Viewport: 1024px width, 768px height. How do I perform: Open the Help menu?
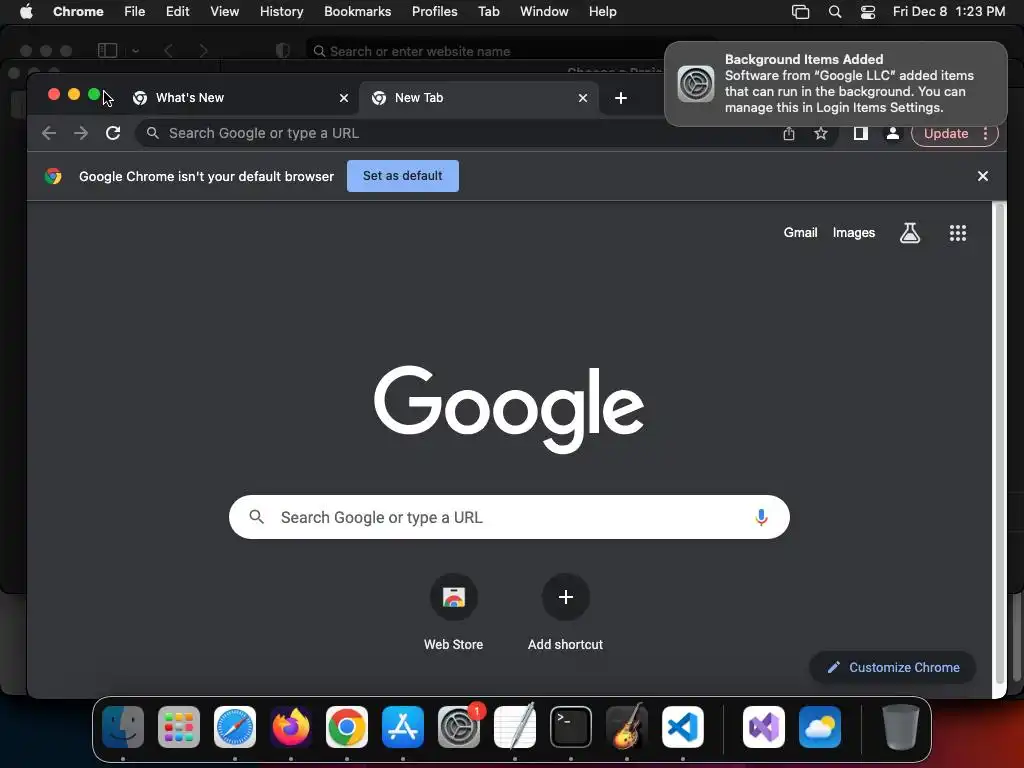(602, 12)
